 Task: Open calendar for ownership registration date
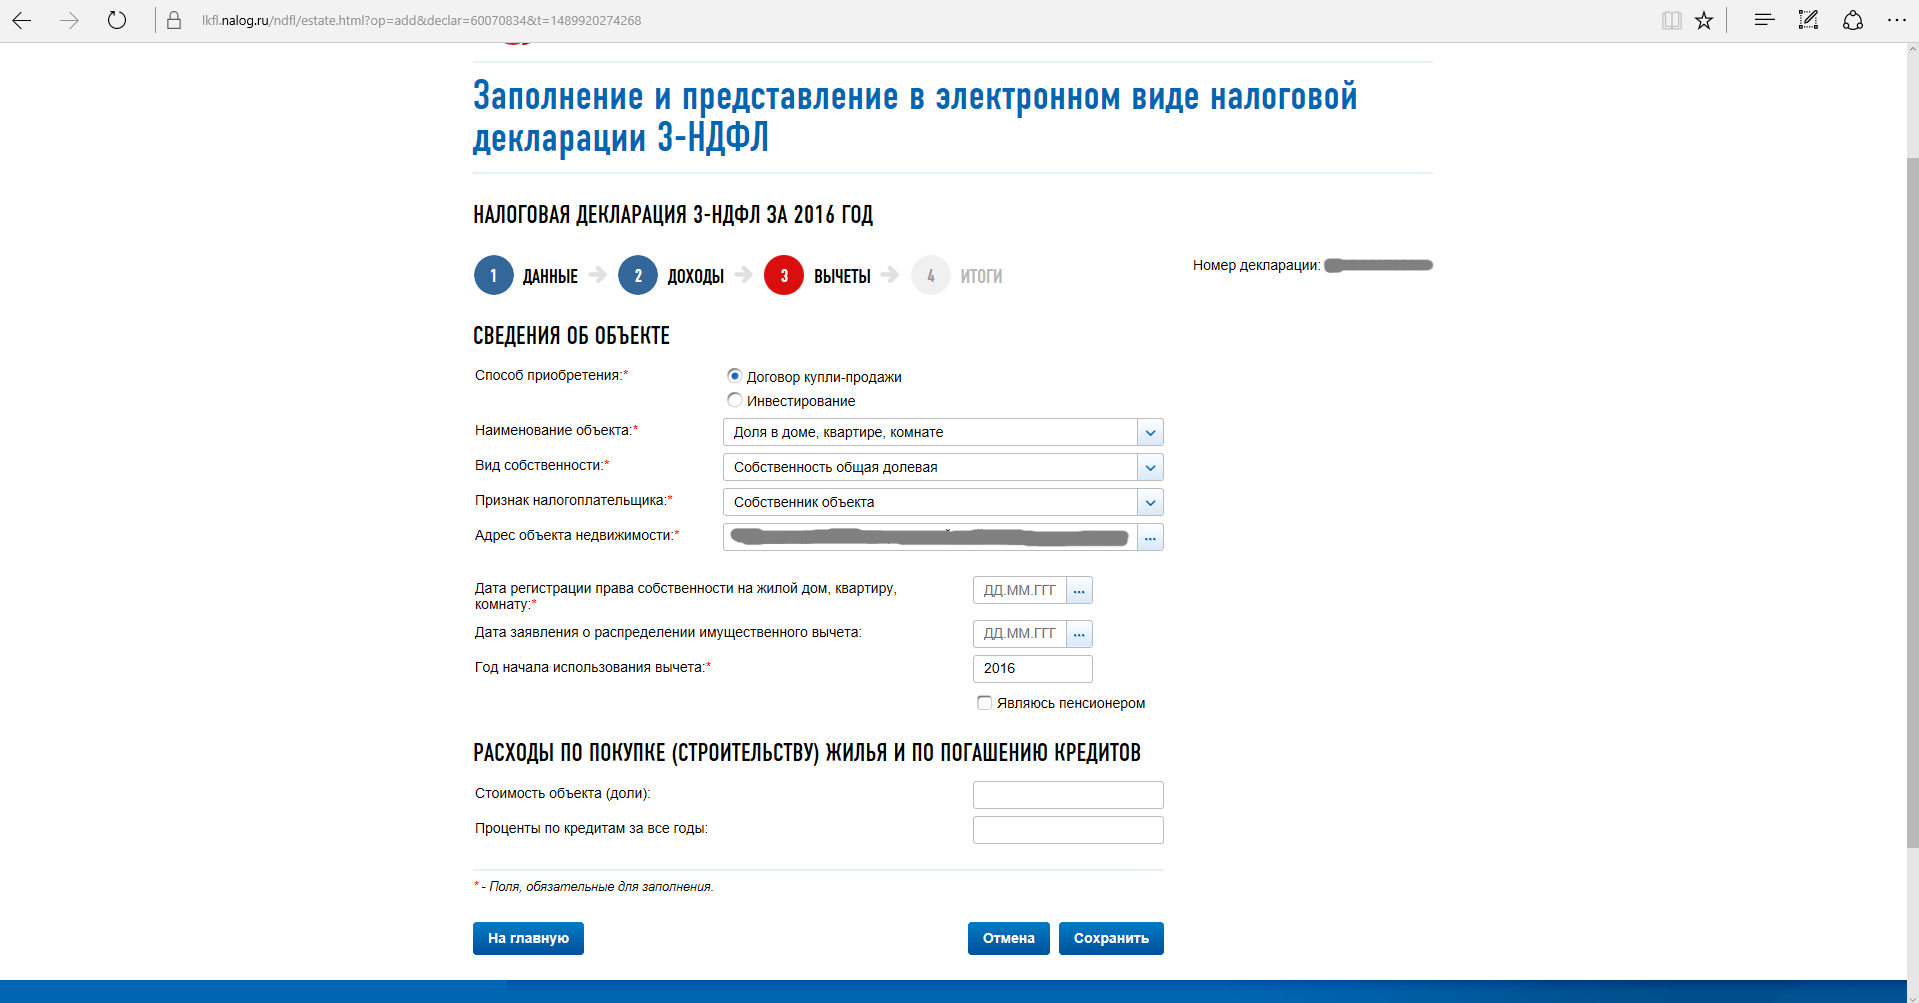[x=1079, y=591]
